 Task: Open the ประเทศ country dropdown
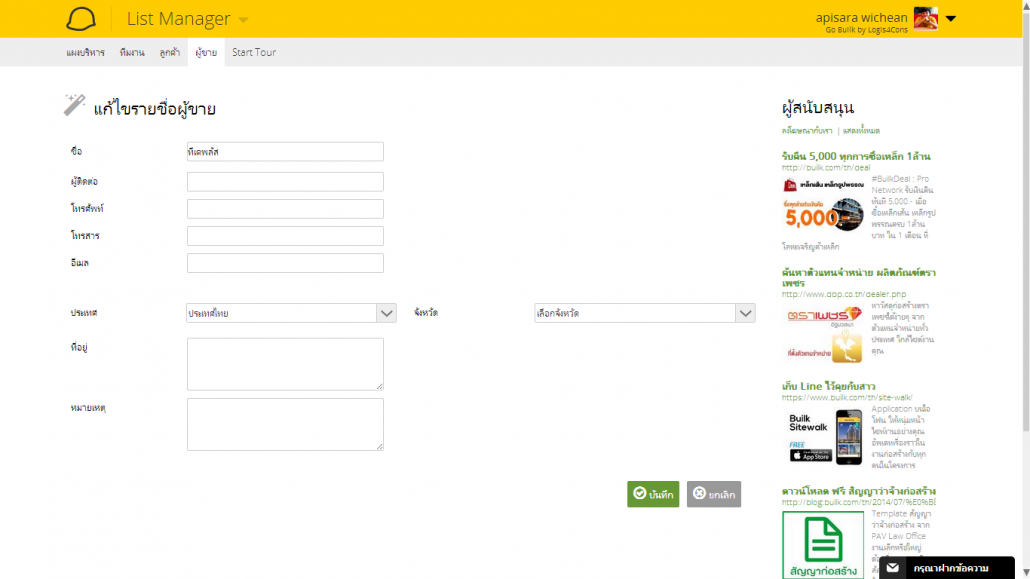pos(291,313)
